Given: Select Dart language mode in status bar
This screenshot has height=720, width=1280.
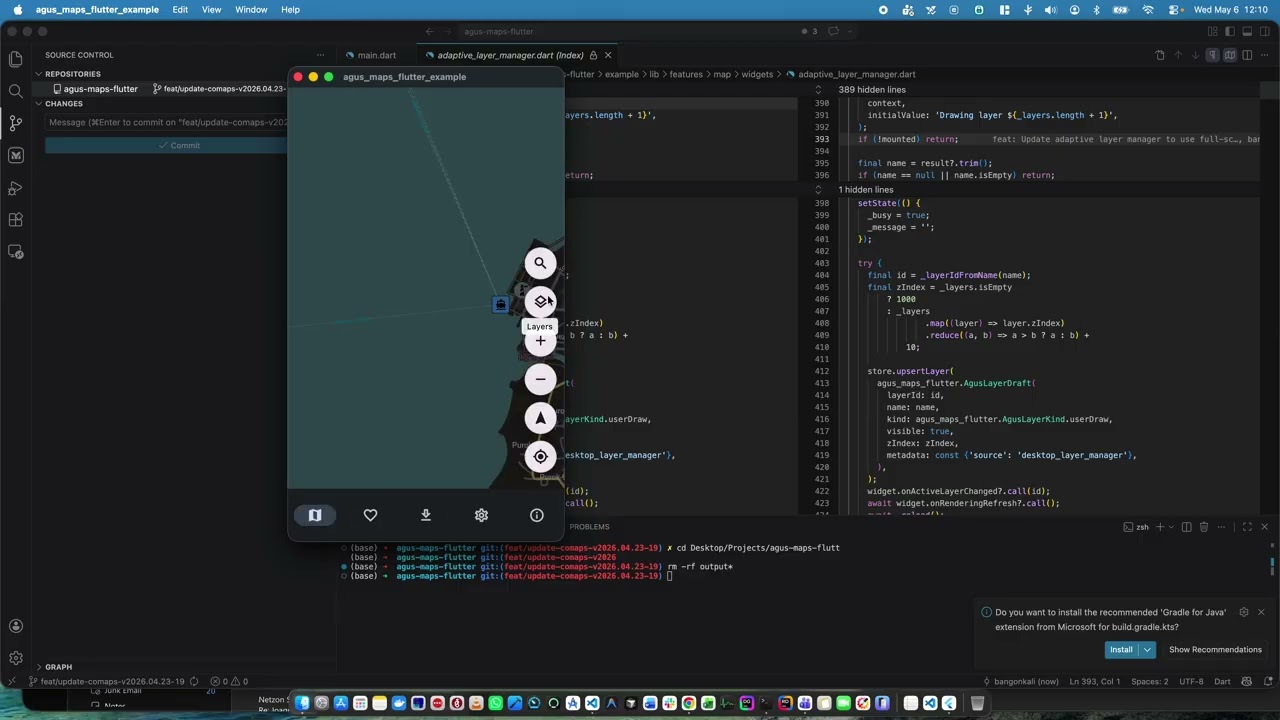Looking at the screenshot, I should pos(1222,682).
